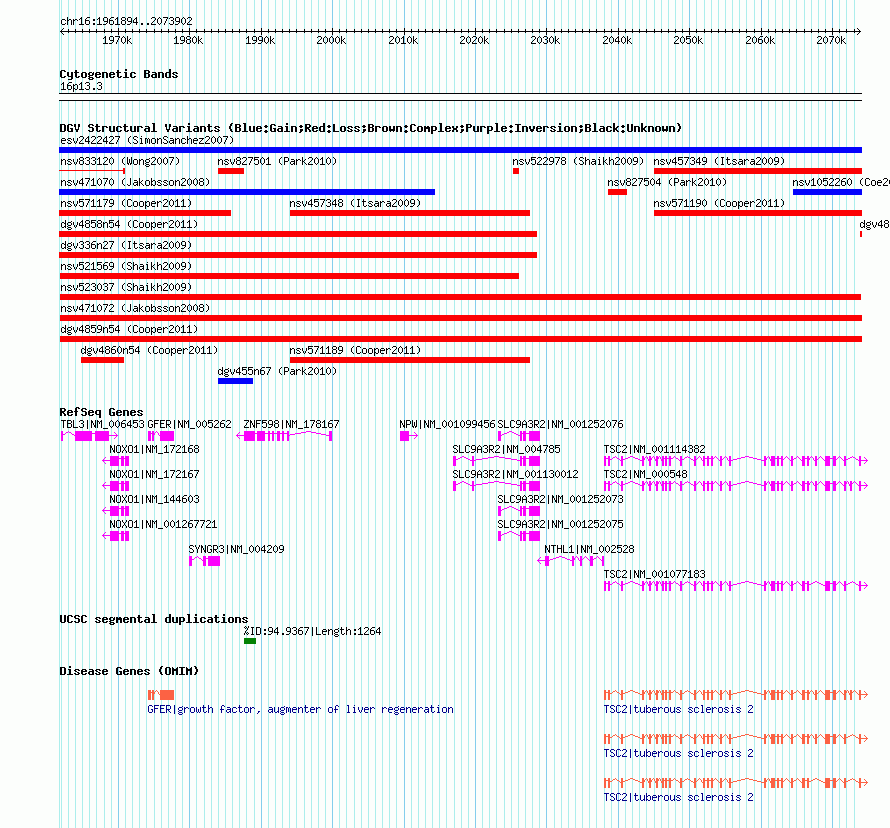The width and height of the screenshot is (890, 828).
Task: Click the NOXO1|NM_172167 gene glyph
Action: coord(116,486)
